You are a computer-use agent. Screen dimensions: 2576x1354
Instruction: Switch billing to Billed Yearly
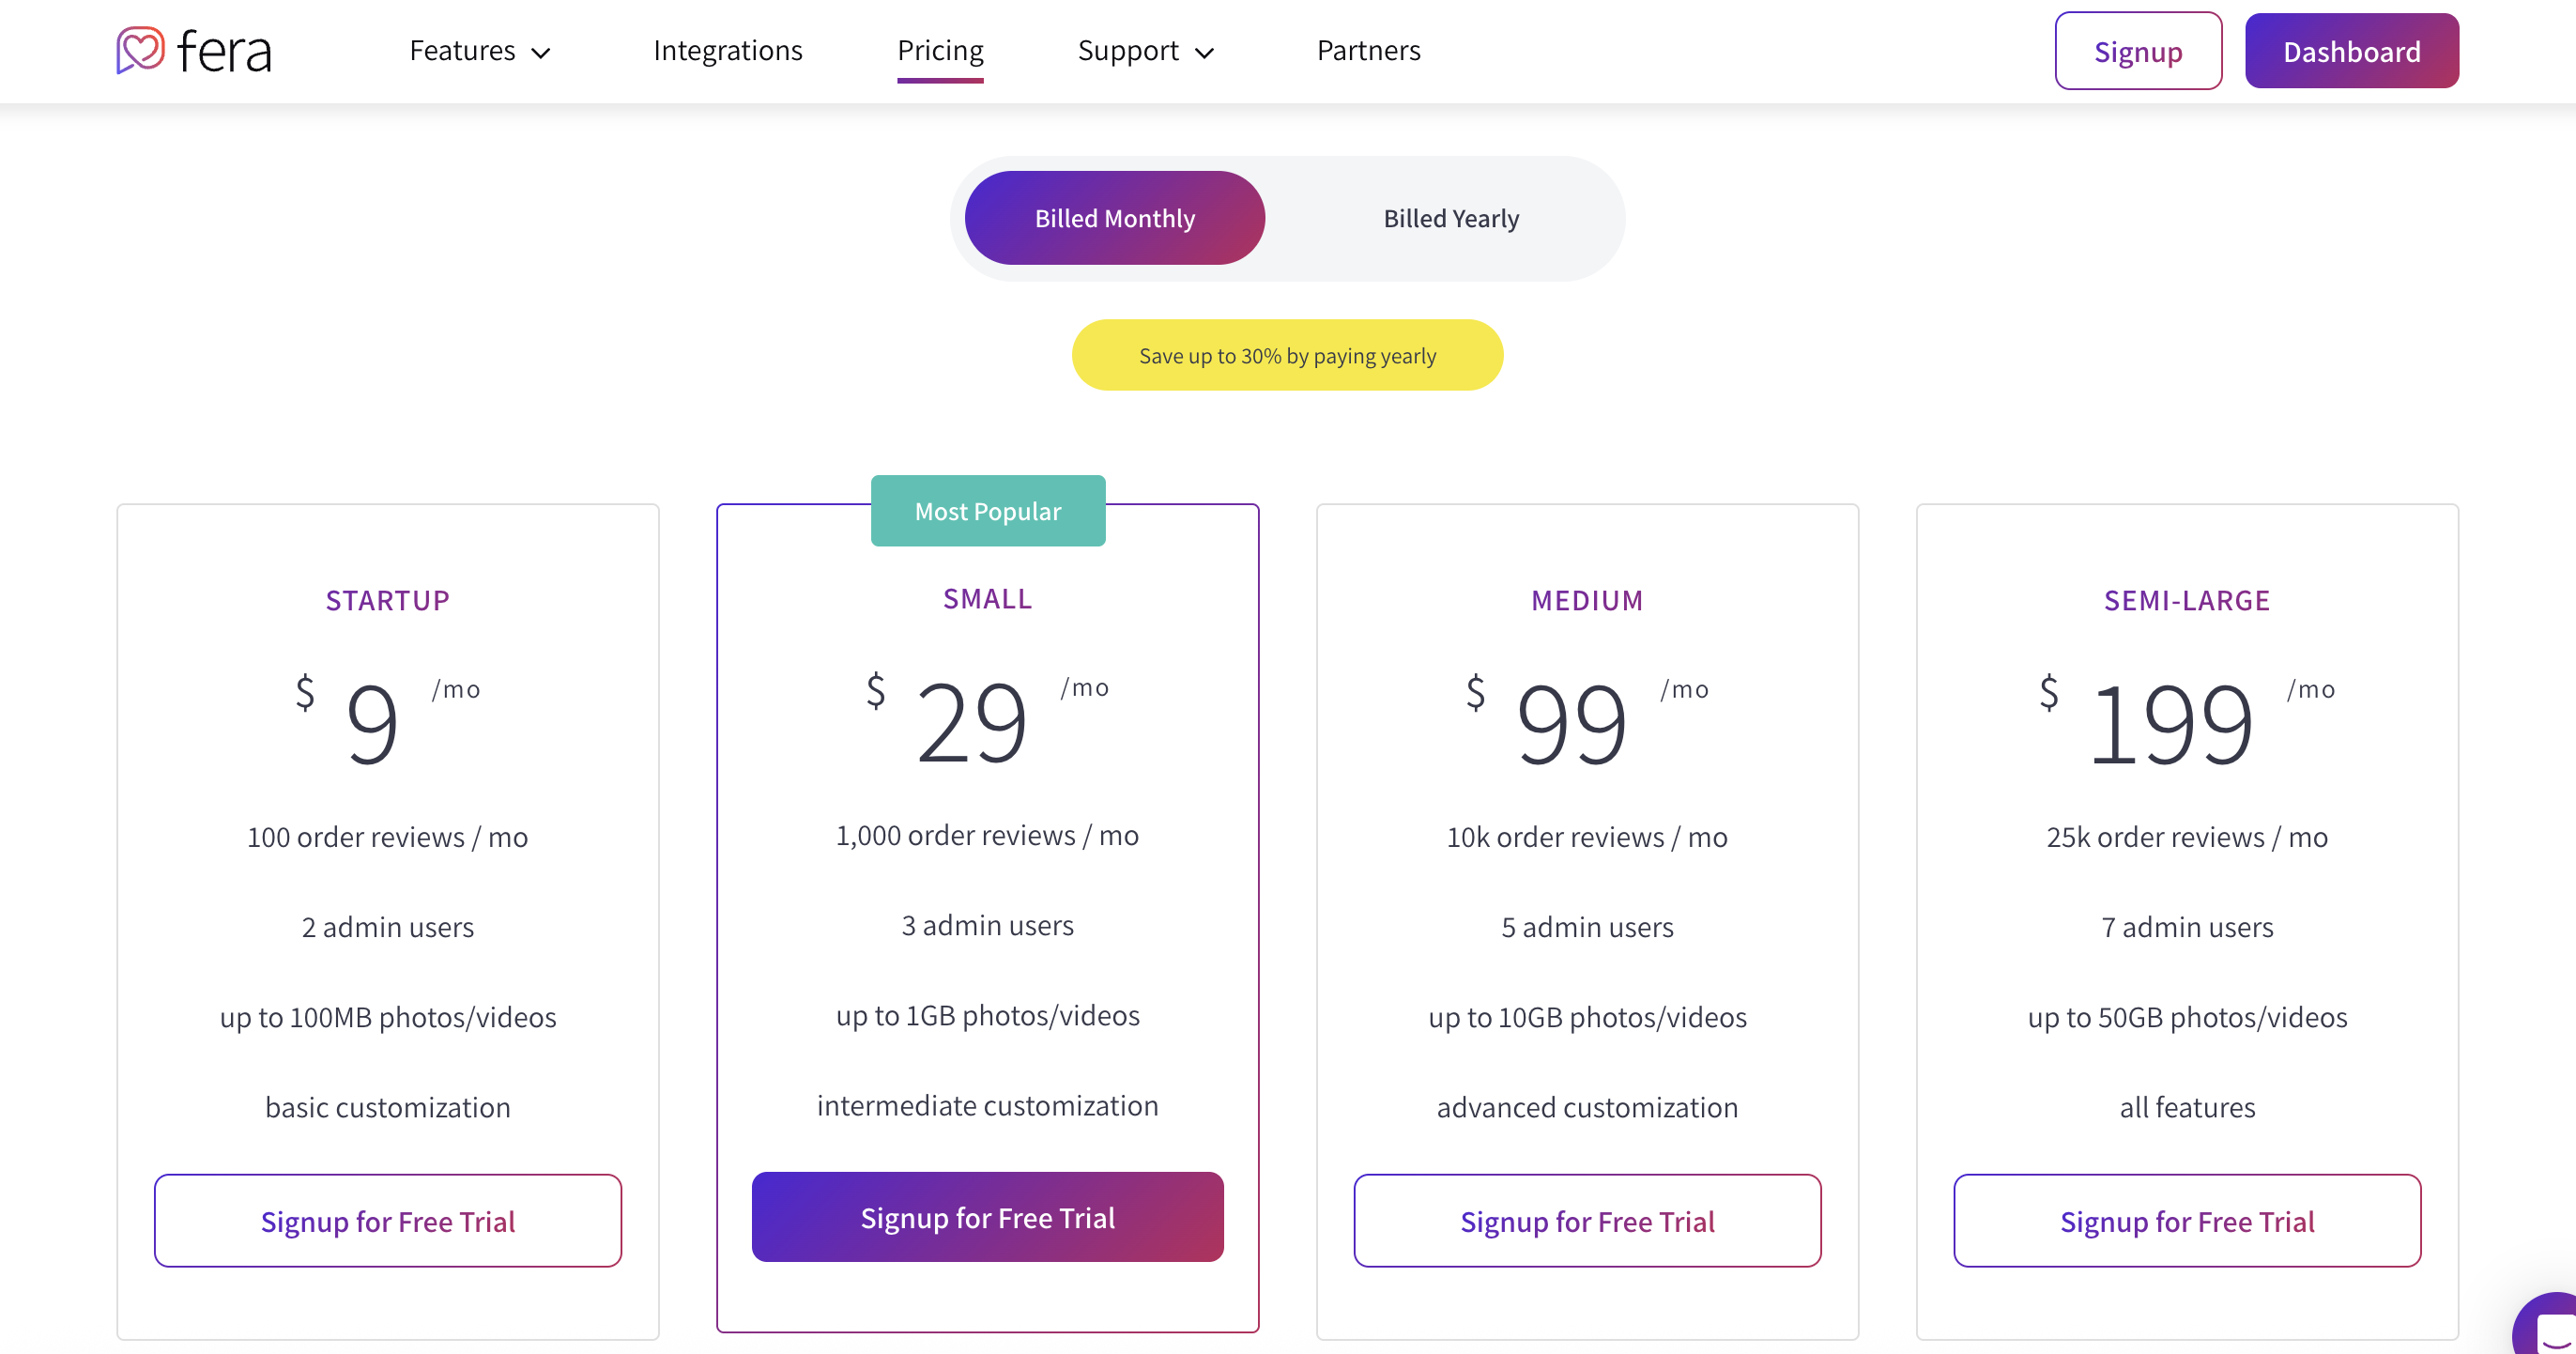[x=1451, y=218]
